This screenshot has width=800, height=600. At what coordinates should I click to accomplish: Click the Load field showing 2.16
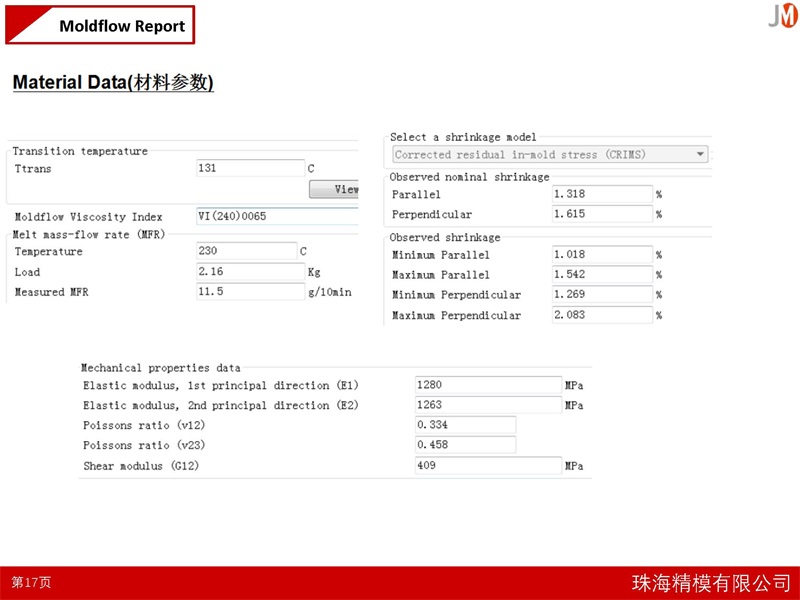(x=251, y=271)
